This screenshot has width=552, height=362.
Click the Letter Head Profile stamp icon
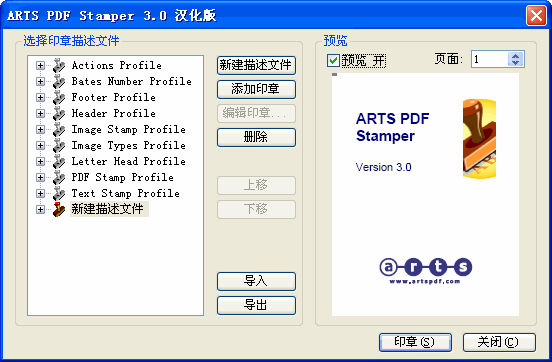click(x=59, y=161)
